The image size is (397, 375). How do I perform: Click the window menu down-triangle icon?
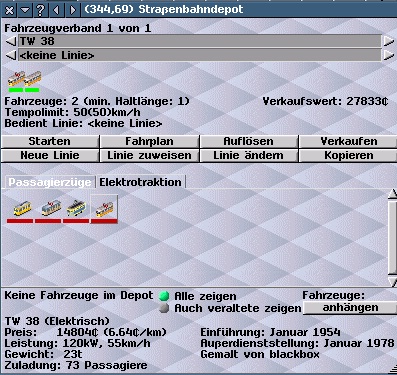pyautogui.click(x=25, y=10)
